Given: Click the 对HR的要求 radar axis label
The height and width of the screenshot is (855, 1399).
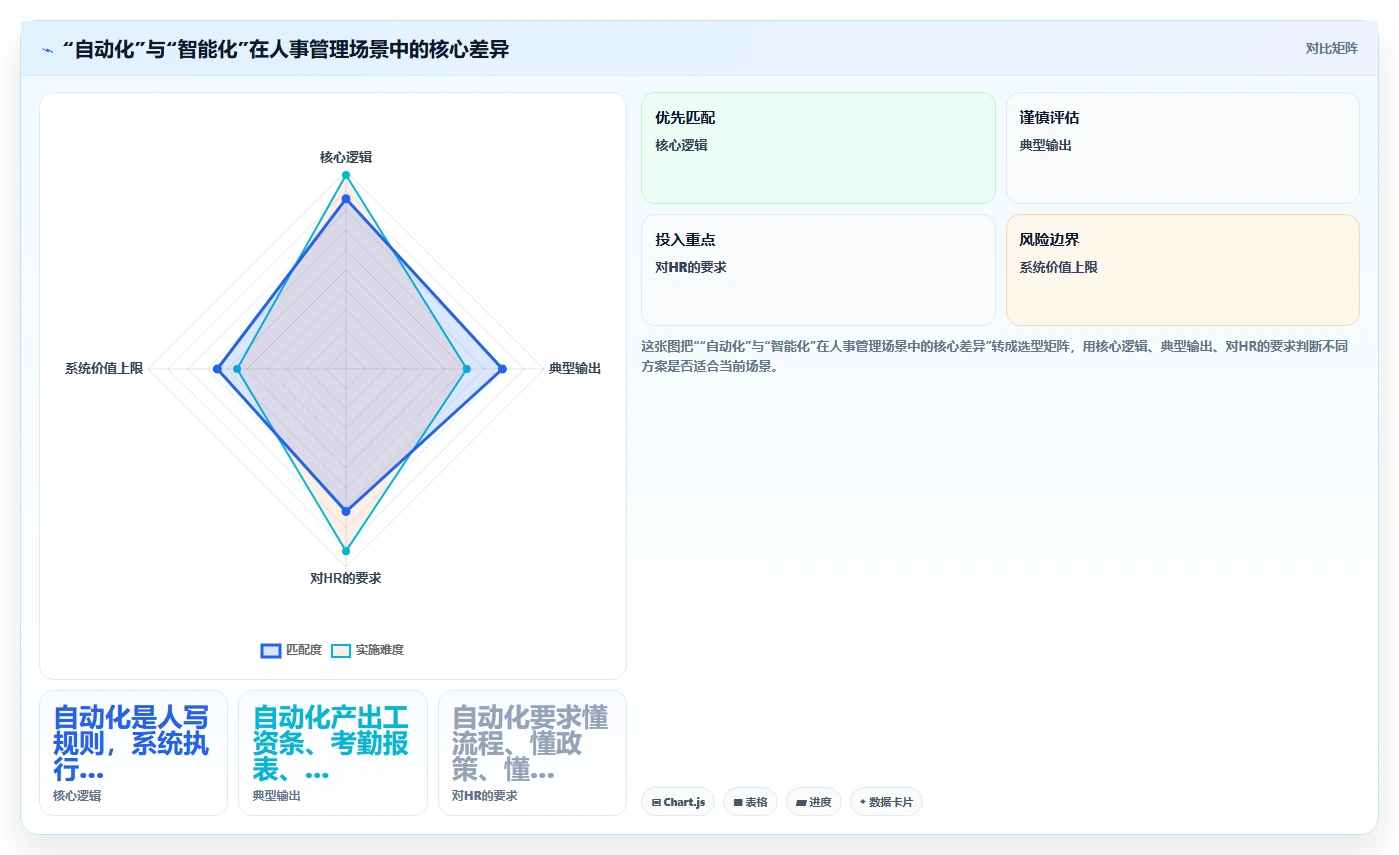Looking at the screenshot, I should 346,578.
